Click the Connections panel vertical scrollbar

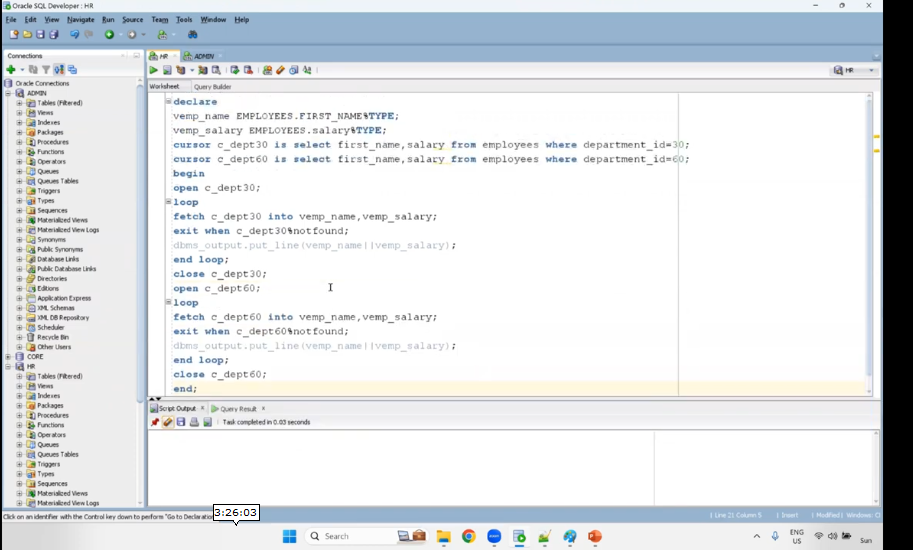point(140,242)
